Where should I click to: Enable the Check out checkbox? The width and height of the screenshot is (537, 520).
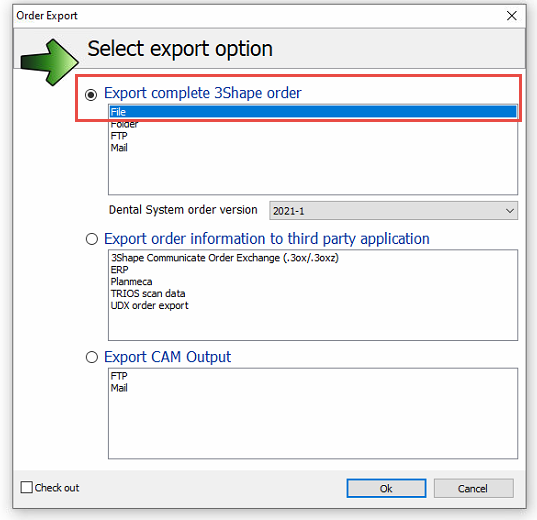pos(27,487)
